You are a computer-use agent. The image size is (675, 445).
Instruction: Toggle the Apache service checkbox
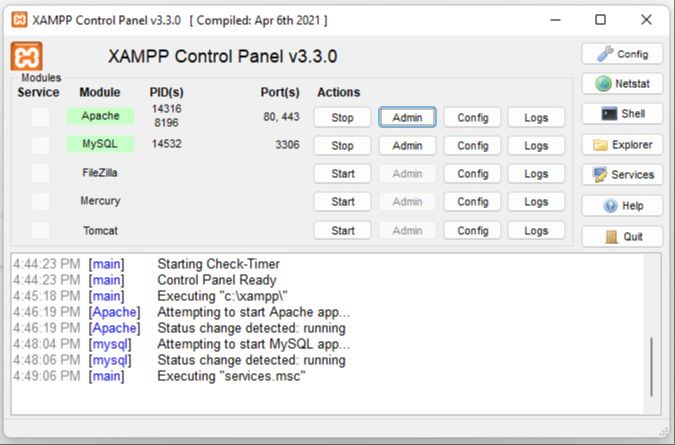(x=40, y=117)
